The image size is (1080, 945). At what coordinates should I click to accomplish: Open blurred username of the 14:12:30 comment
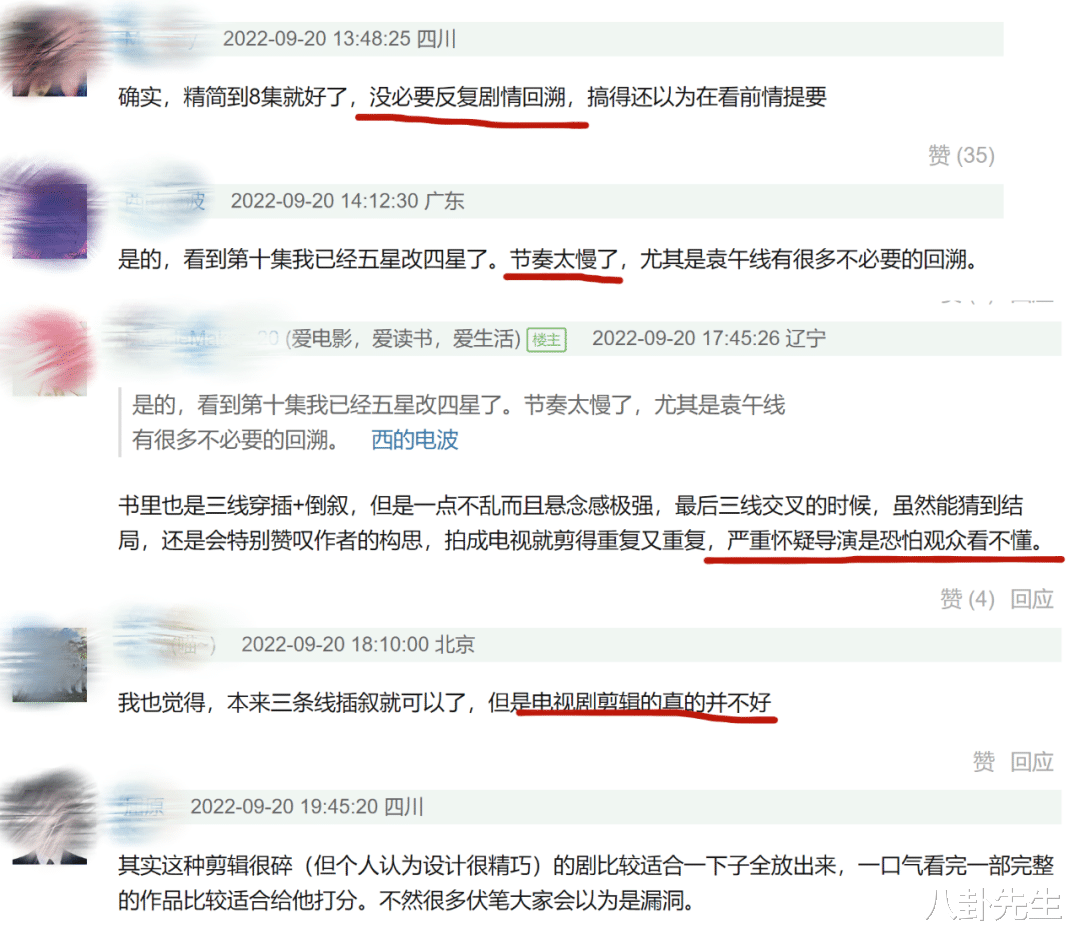[165, 201]
